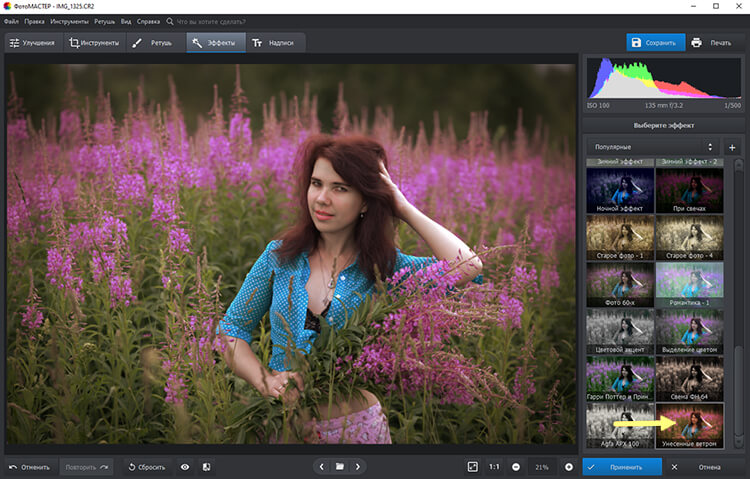The width and height of the screenshot is (750, 479).
Task: Open the Инструменты menu
Action: tap(70, 20)
